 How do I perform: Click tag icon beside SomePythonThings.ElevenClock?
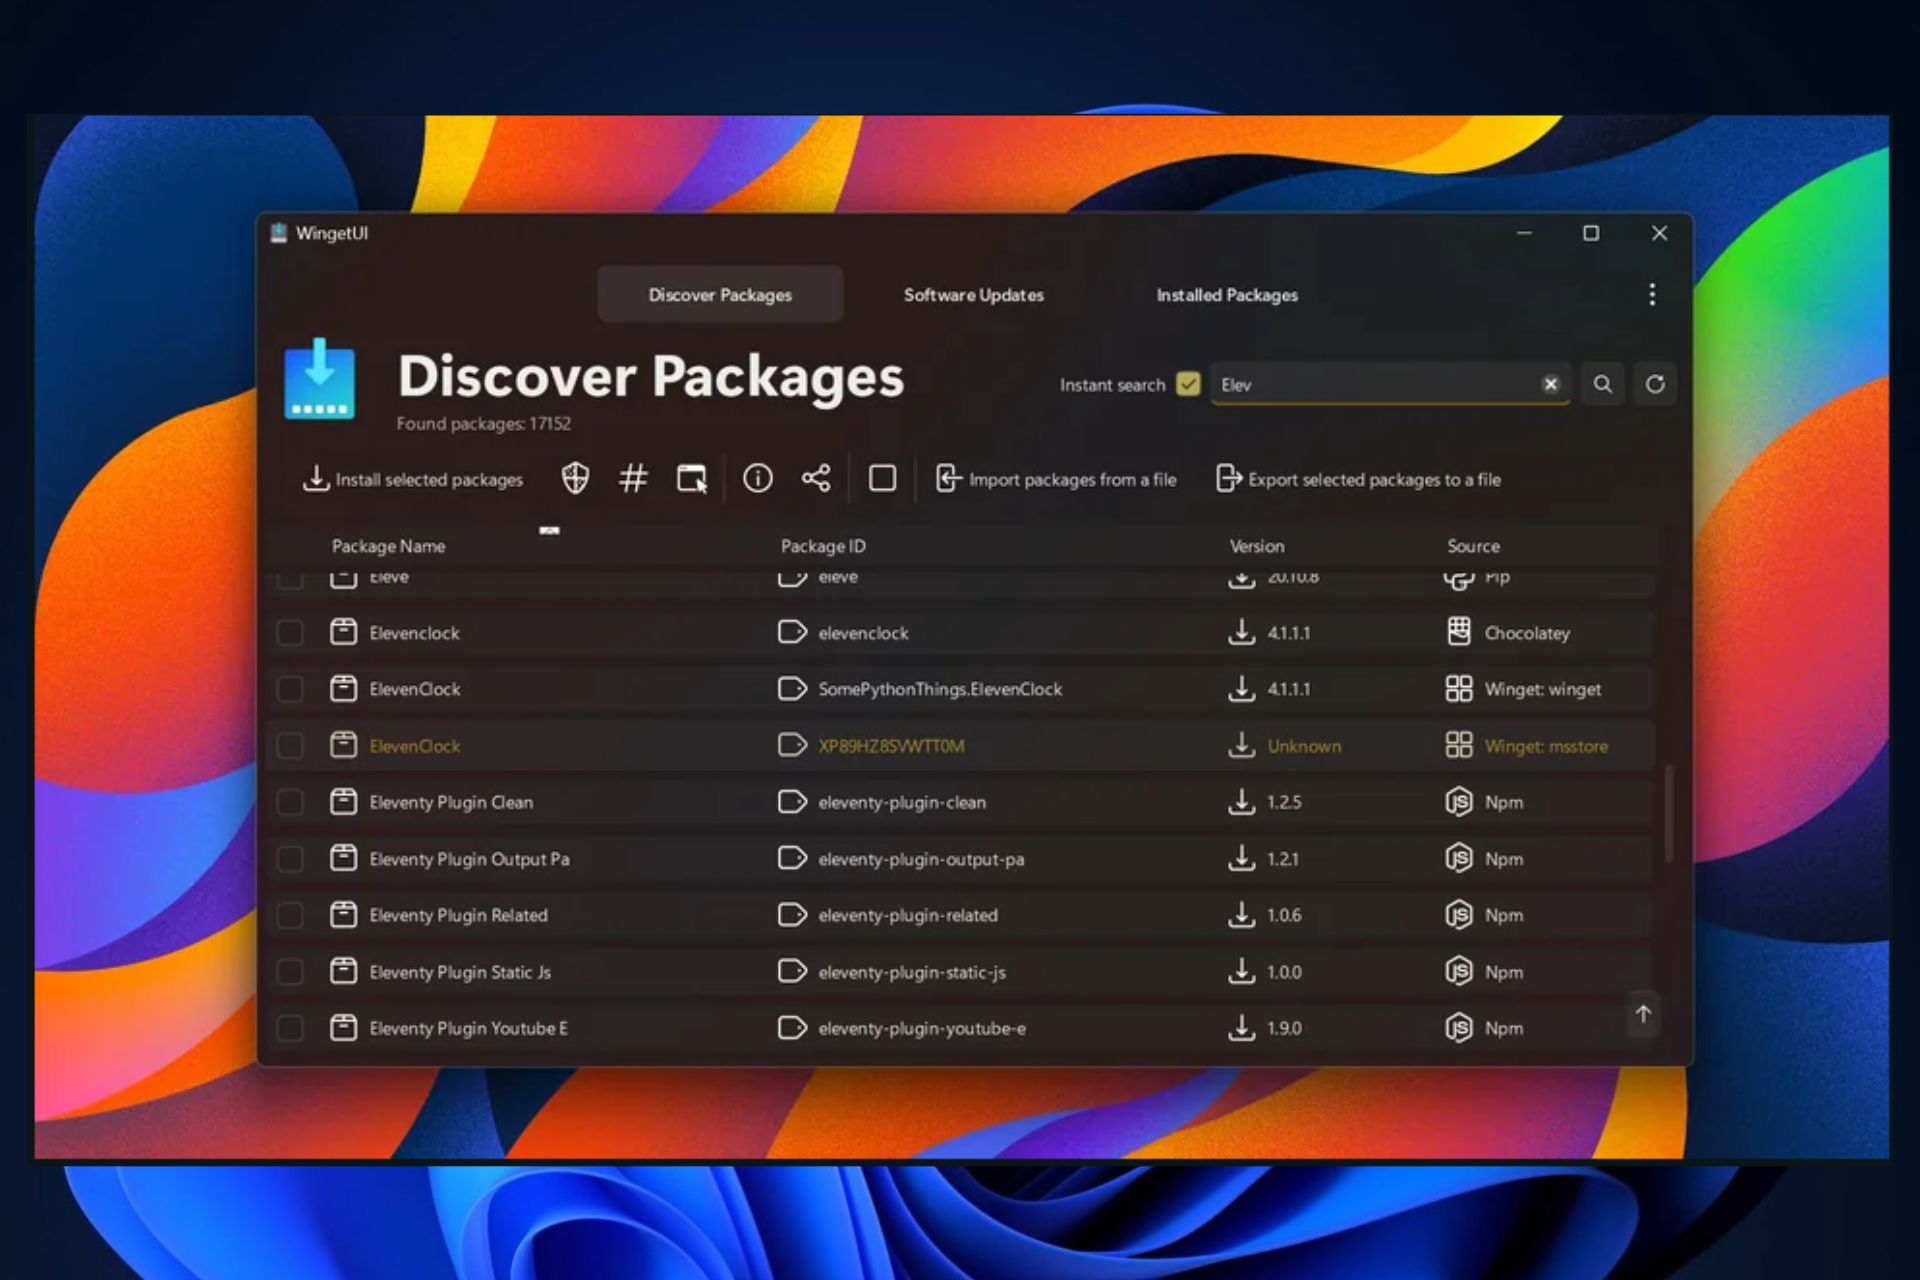pos(792,689)
